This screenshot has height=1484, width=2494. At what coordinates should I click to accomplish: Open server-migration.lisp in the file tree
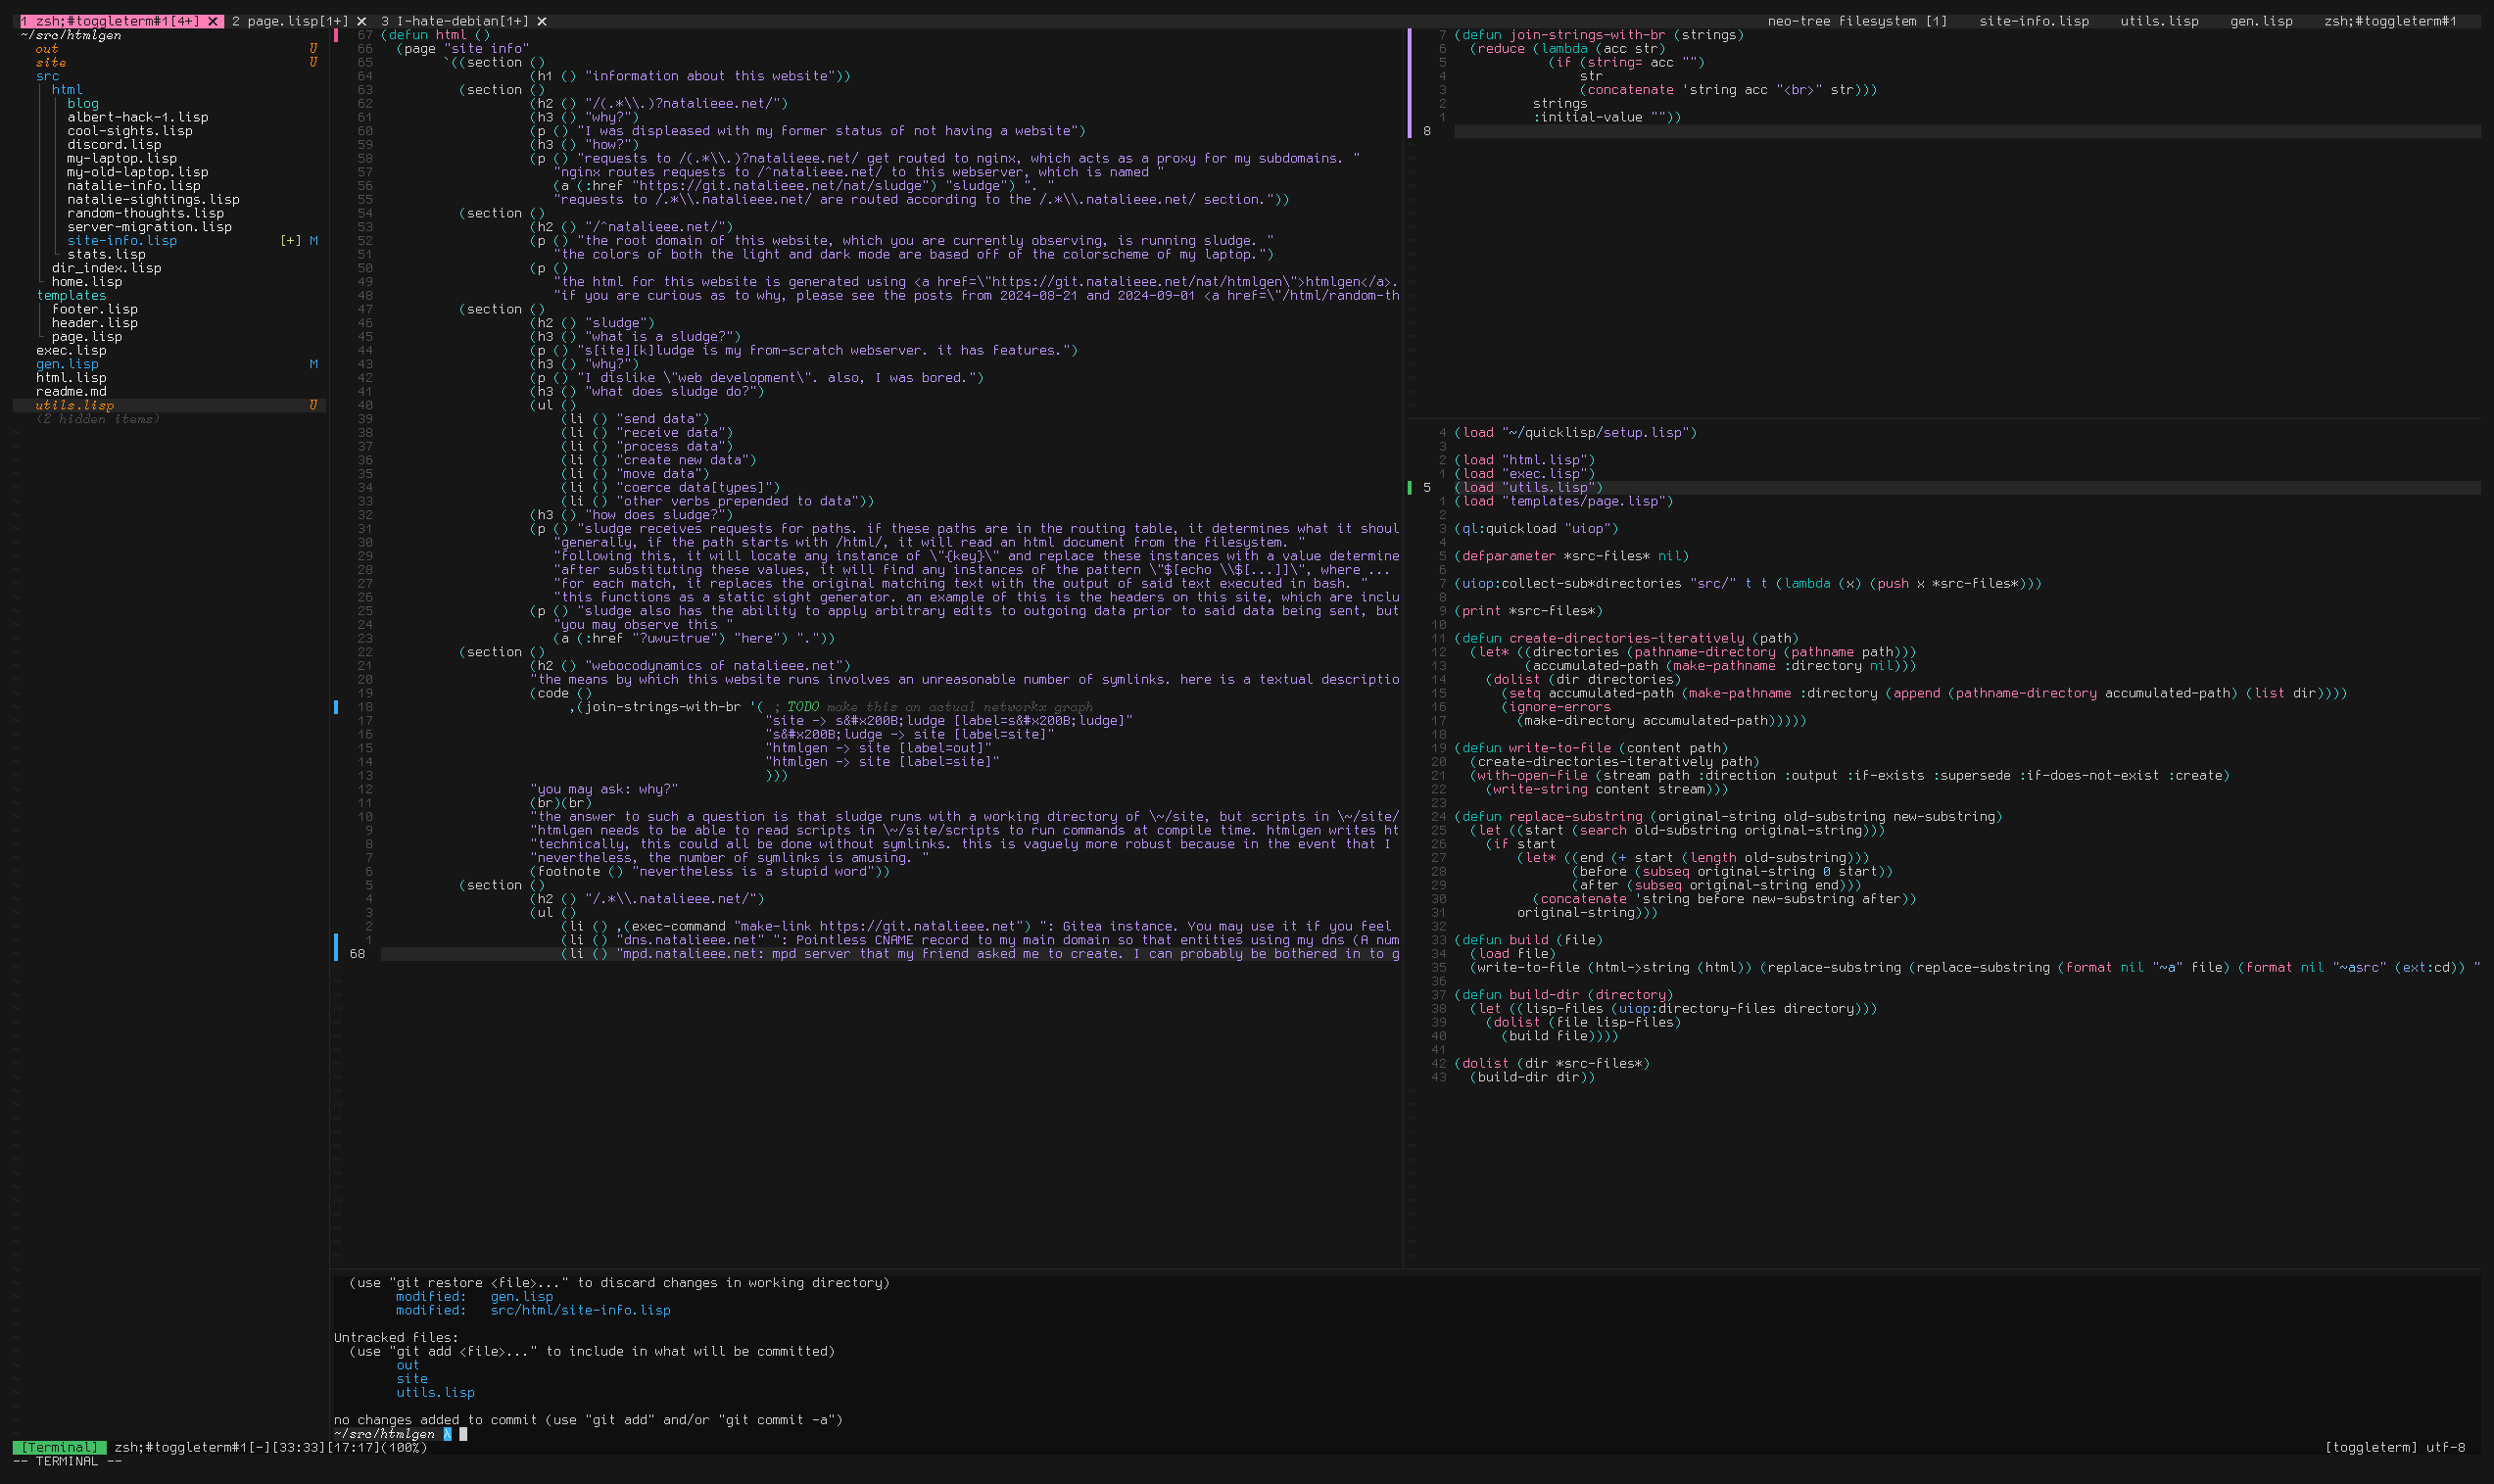click(150, 227)
